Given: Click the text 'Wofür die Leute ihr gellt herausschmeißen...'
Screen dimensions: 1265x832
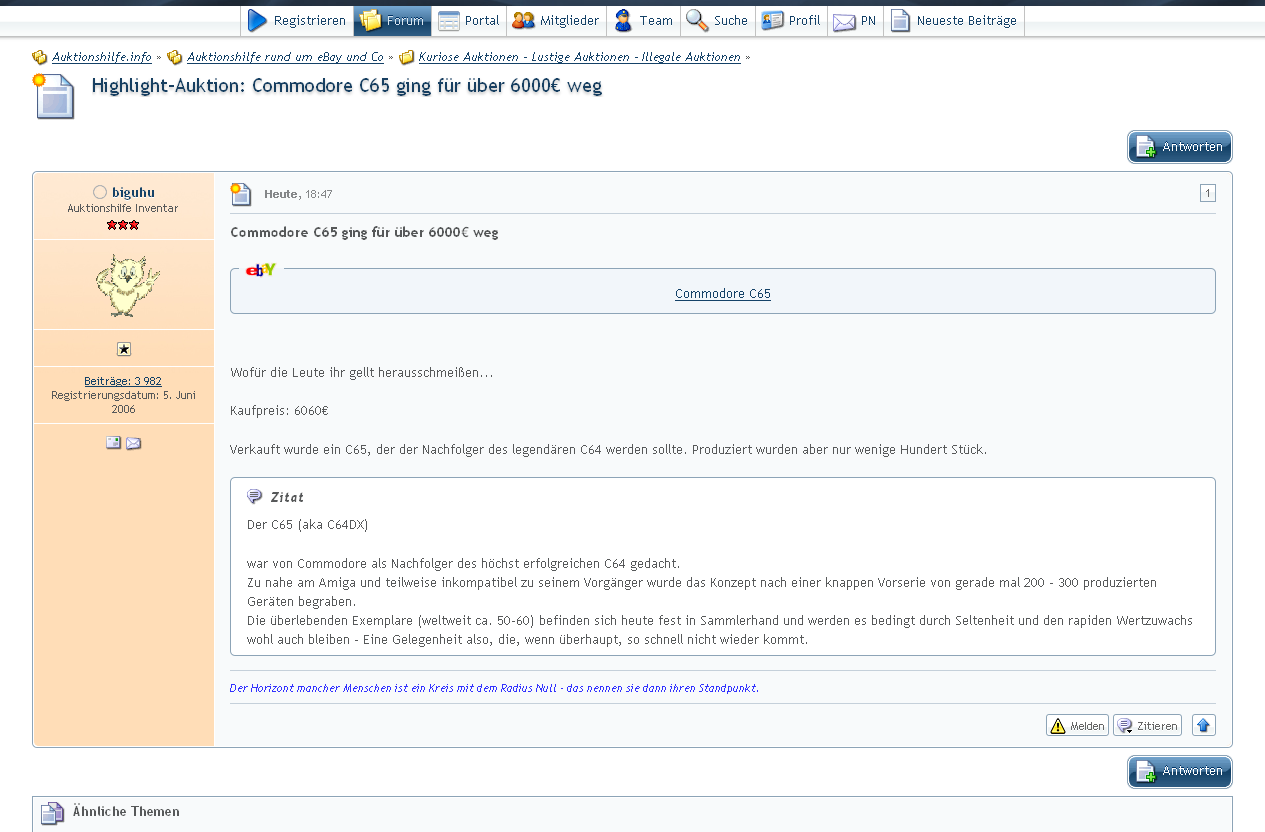Looking at the screenshot, I should click(361, 373).
